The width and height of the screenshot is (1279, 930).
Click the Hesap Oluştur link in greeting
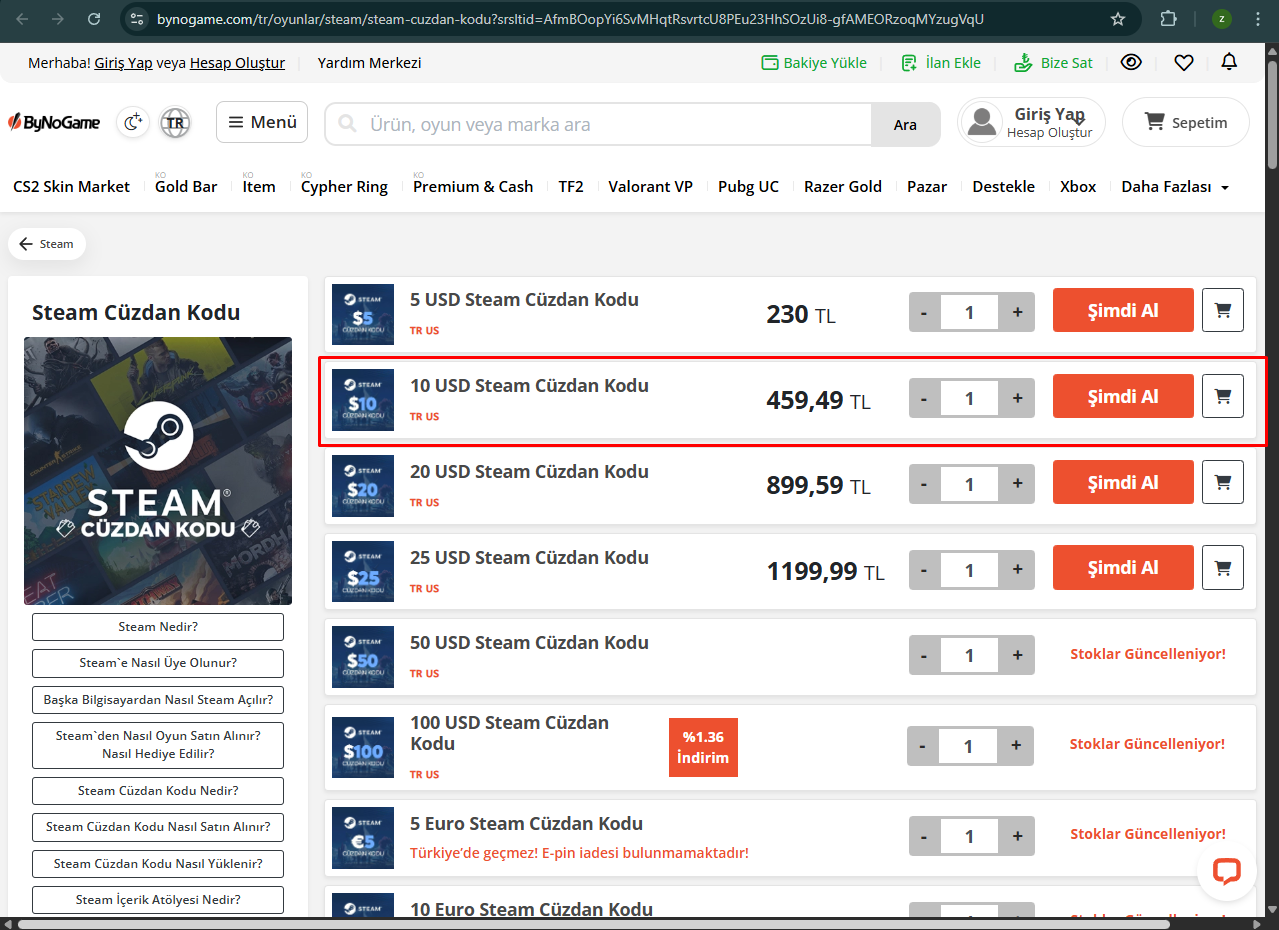coord(237,62)
